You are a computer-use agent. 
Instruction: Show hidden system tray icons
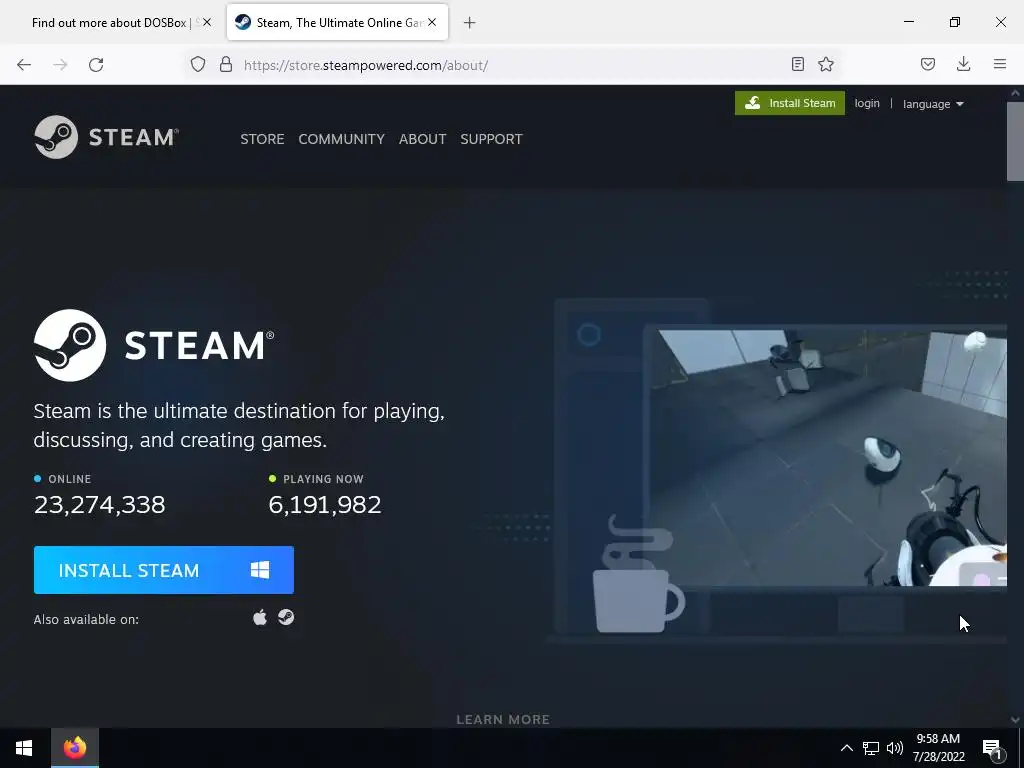[x=846, y=748]
